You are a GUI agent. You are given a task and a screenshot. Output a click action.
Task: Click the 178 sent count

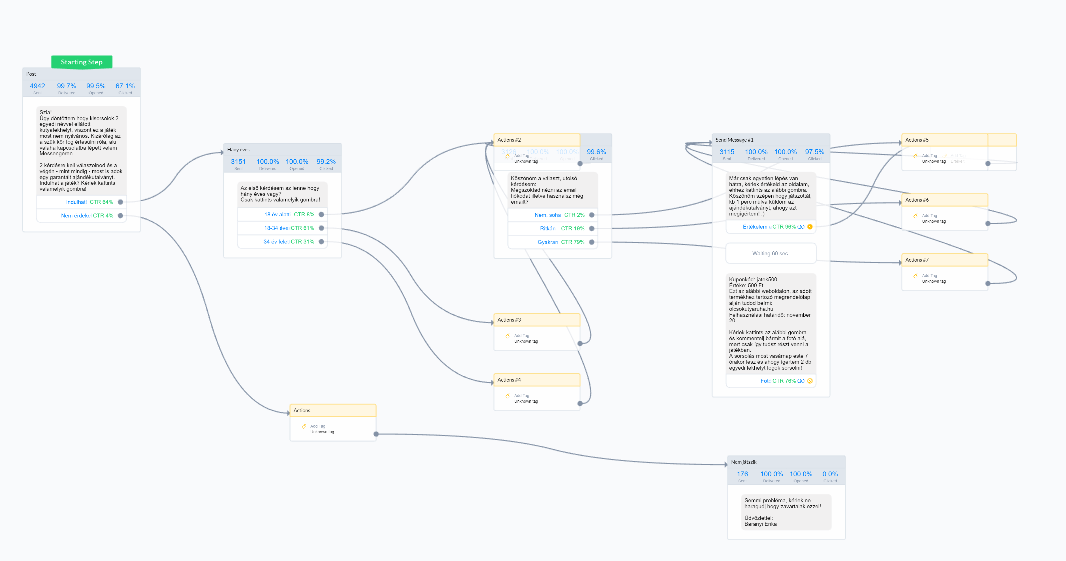point(742,475)
